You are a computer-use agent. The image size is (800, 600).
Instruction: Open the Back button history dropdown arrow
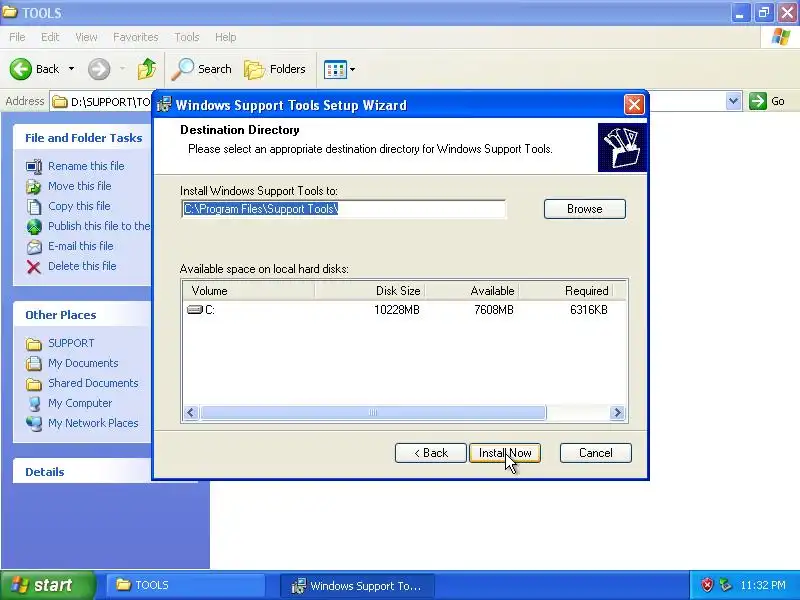(x=71, y=69)
